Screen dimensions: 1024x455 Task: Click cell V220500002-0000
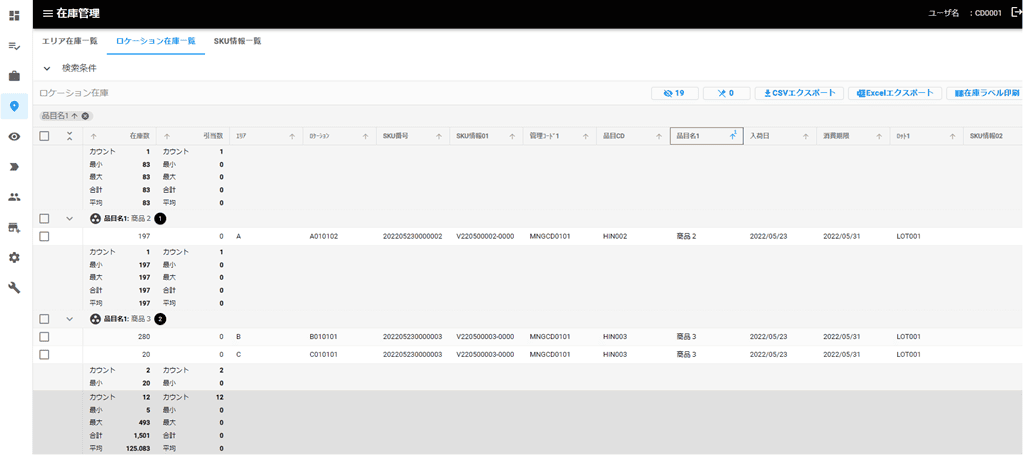485,236
